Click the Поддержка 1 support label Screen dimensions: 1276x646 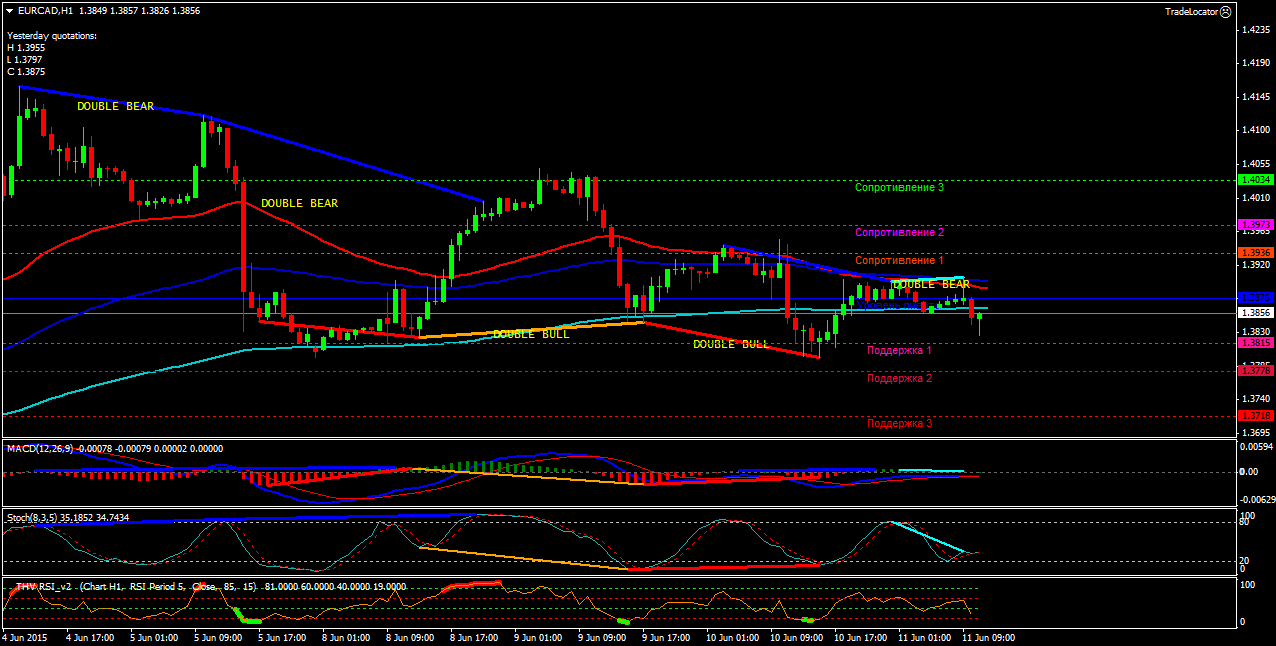coord(900,350)
